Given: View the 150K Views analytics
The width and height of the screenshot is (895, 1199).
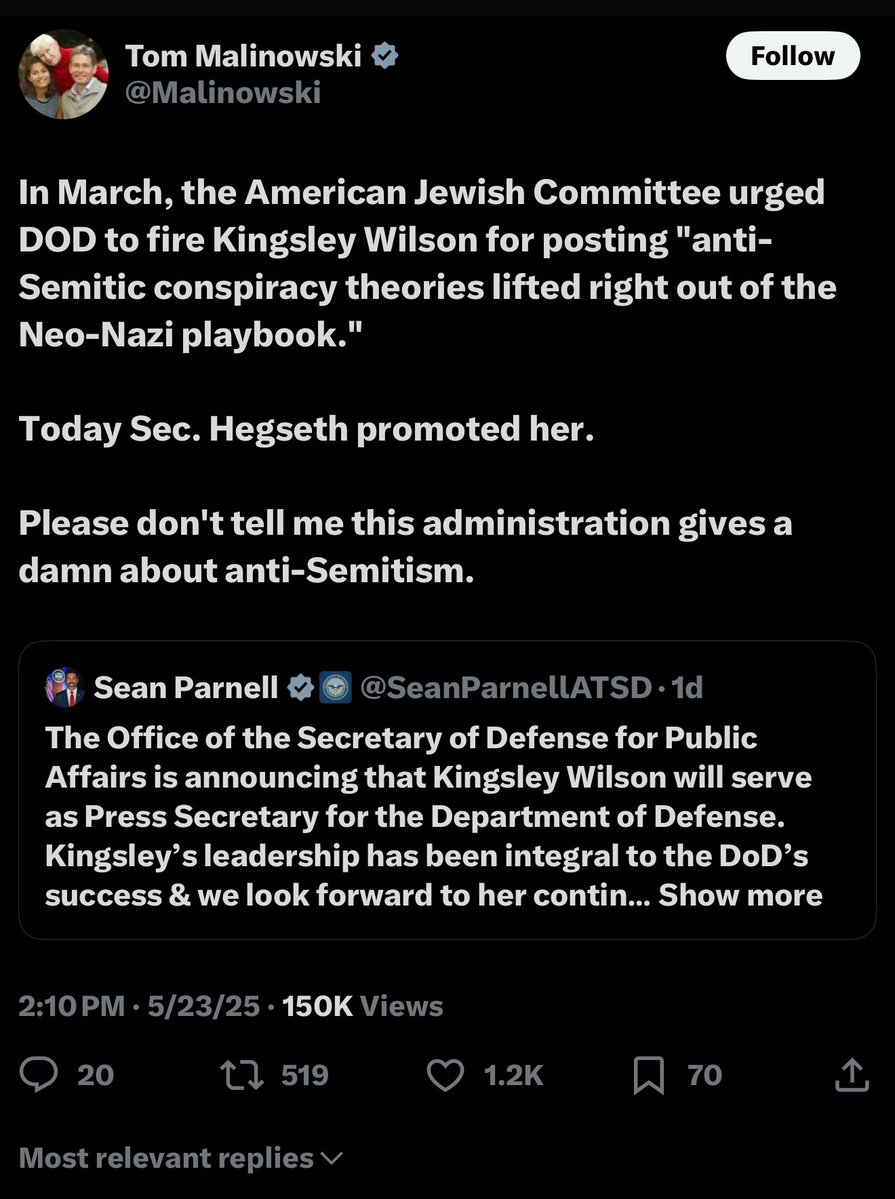Looking at the screenshot, I should [x=363, y=1005].
